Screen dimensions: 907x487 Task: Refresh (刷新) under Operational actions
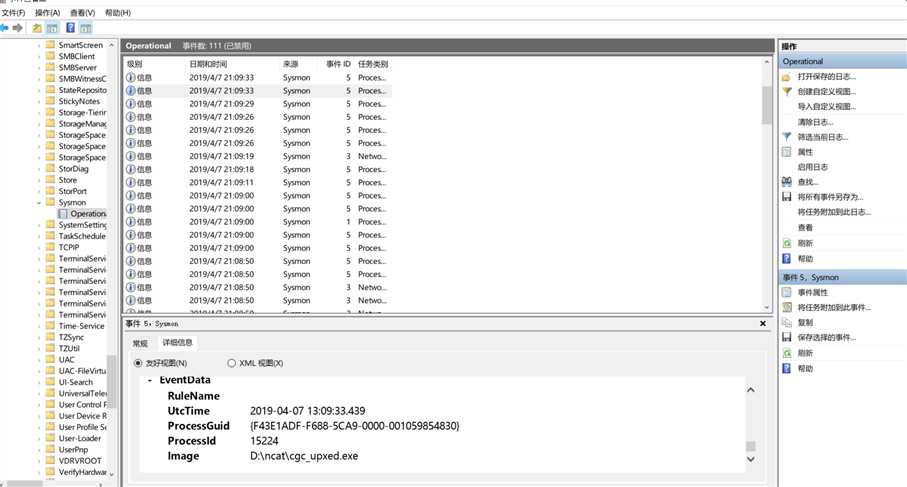(805, 244)
